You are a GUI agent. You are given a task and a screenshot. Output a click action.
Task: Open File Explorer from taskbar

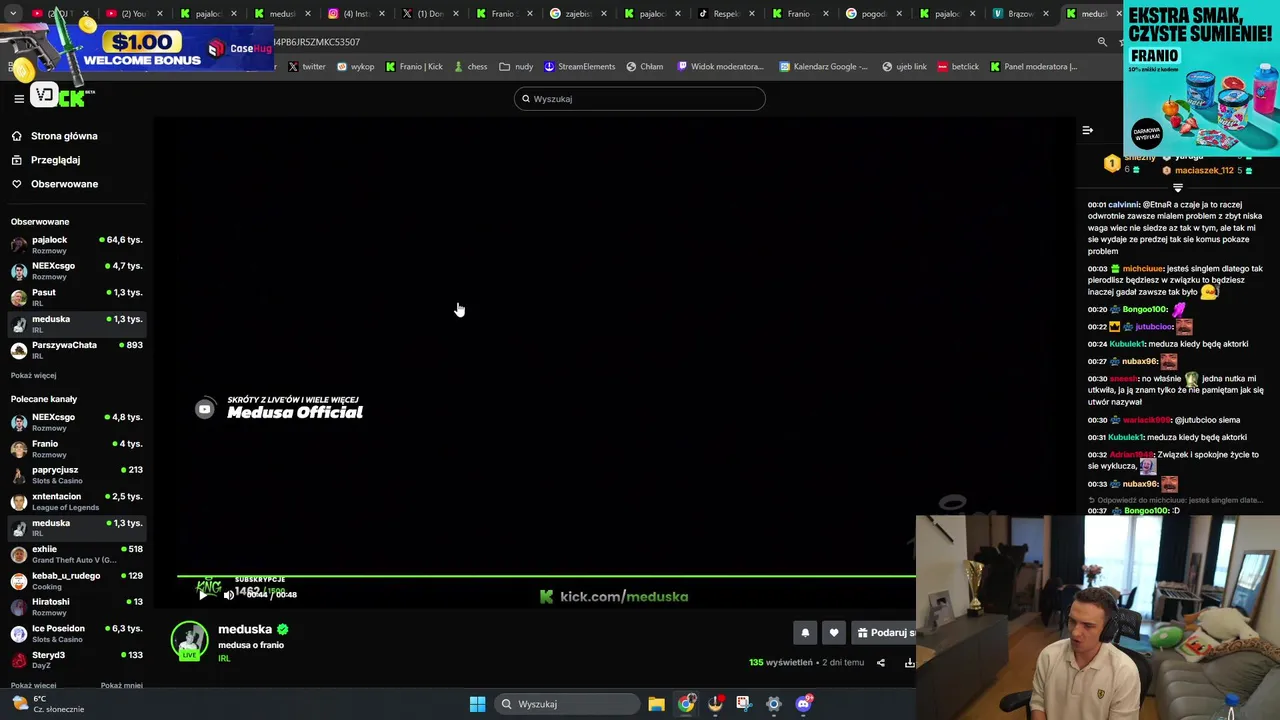pyautogui.click(x=656, y=704)
